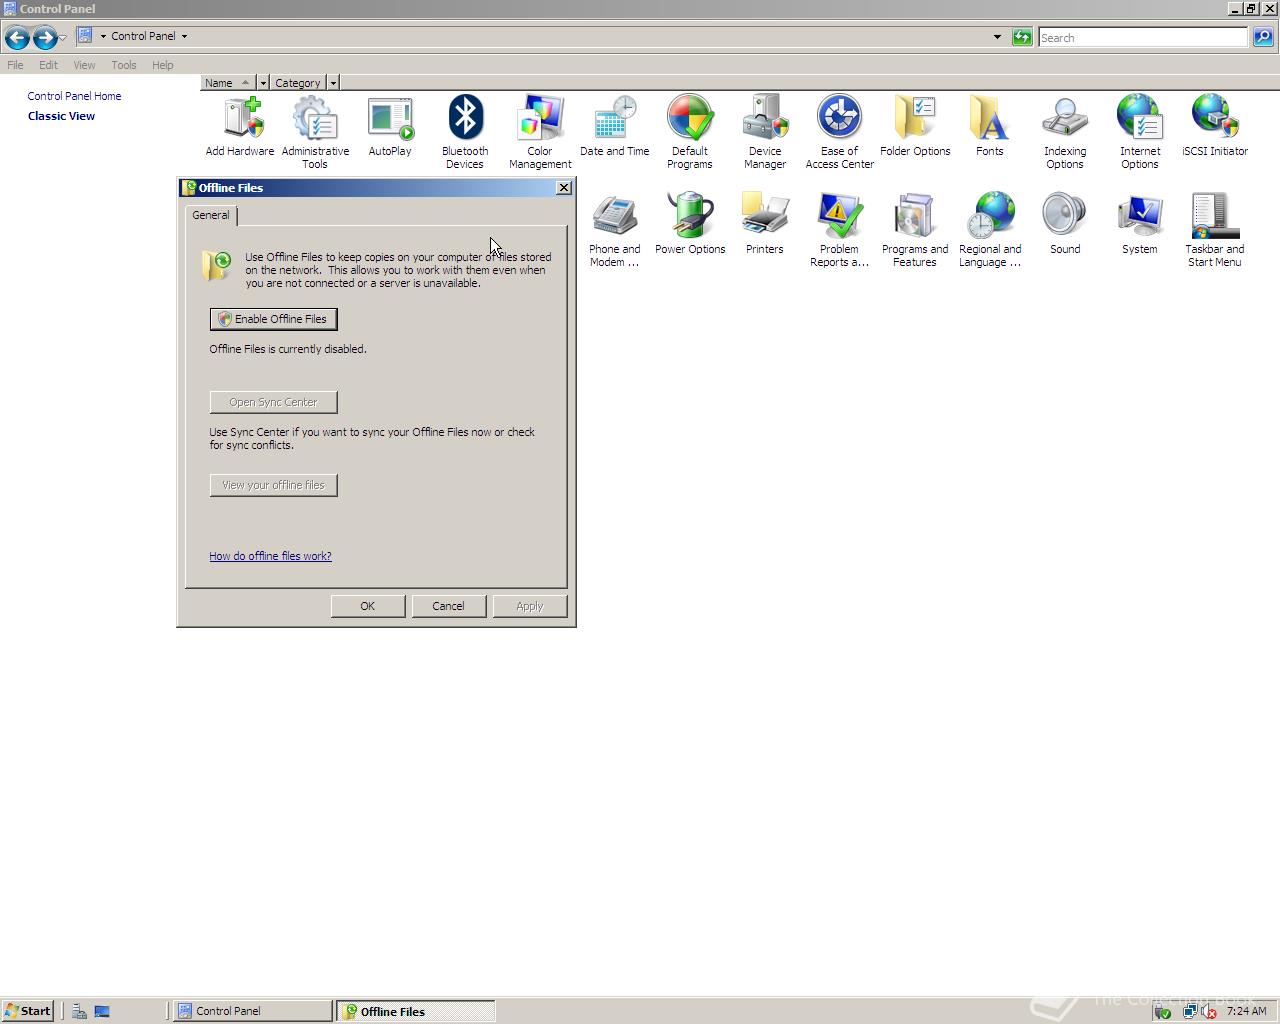The image size is (1280, 1024).
Task: Open Ease of Access Center
Action: (840, 132)
